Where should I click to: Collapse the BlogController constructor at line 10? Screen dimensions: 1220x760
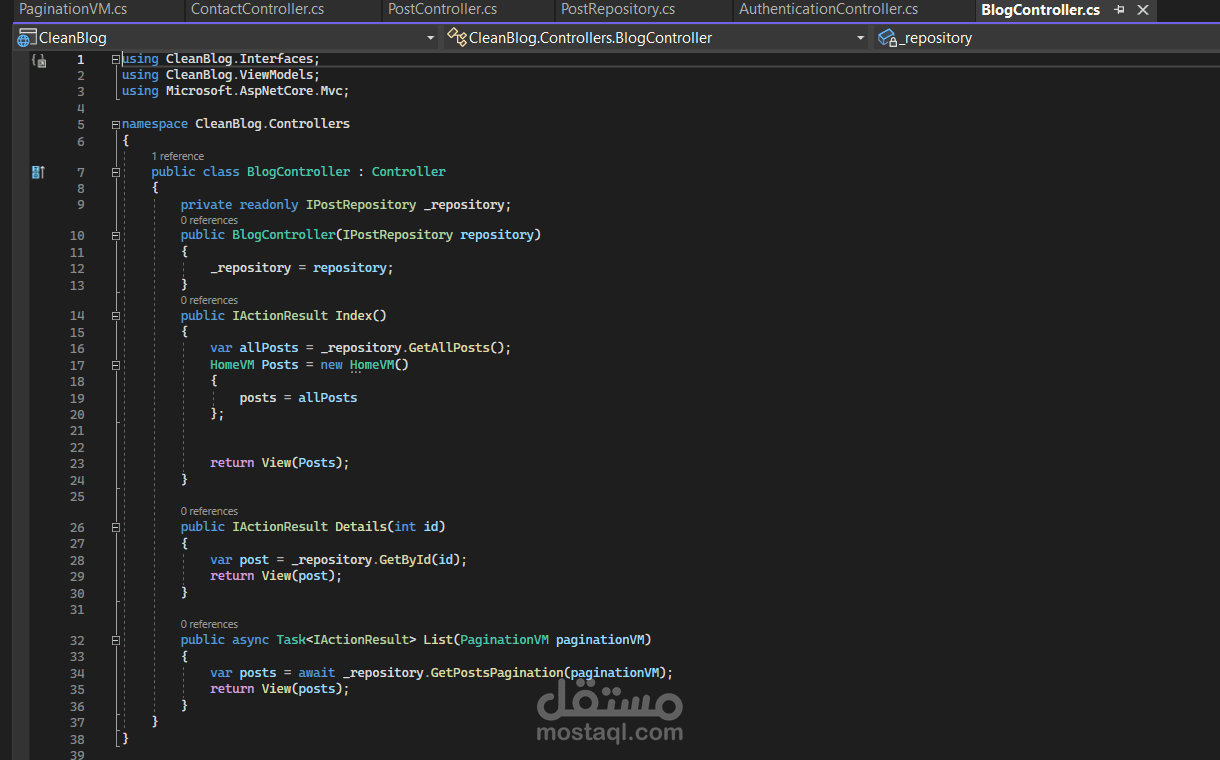[116, 235]
